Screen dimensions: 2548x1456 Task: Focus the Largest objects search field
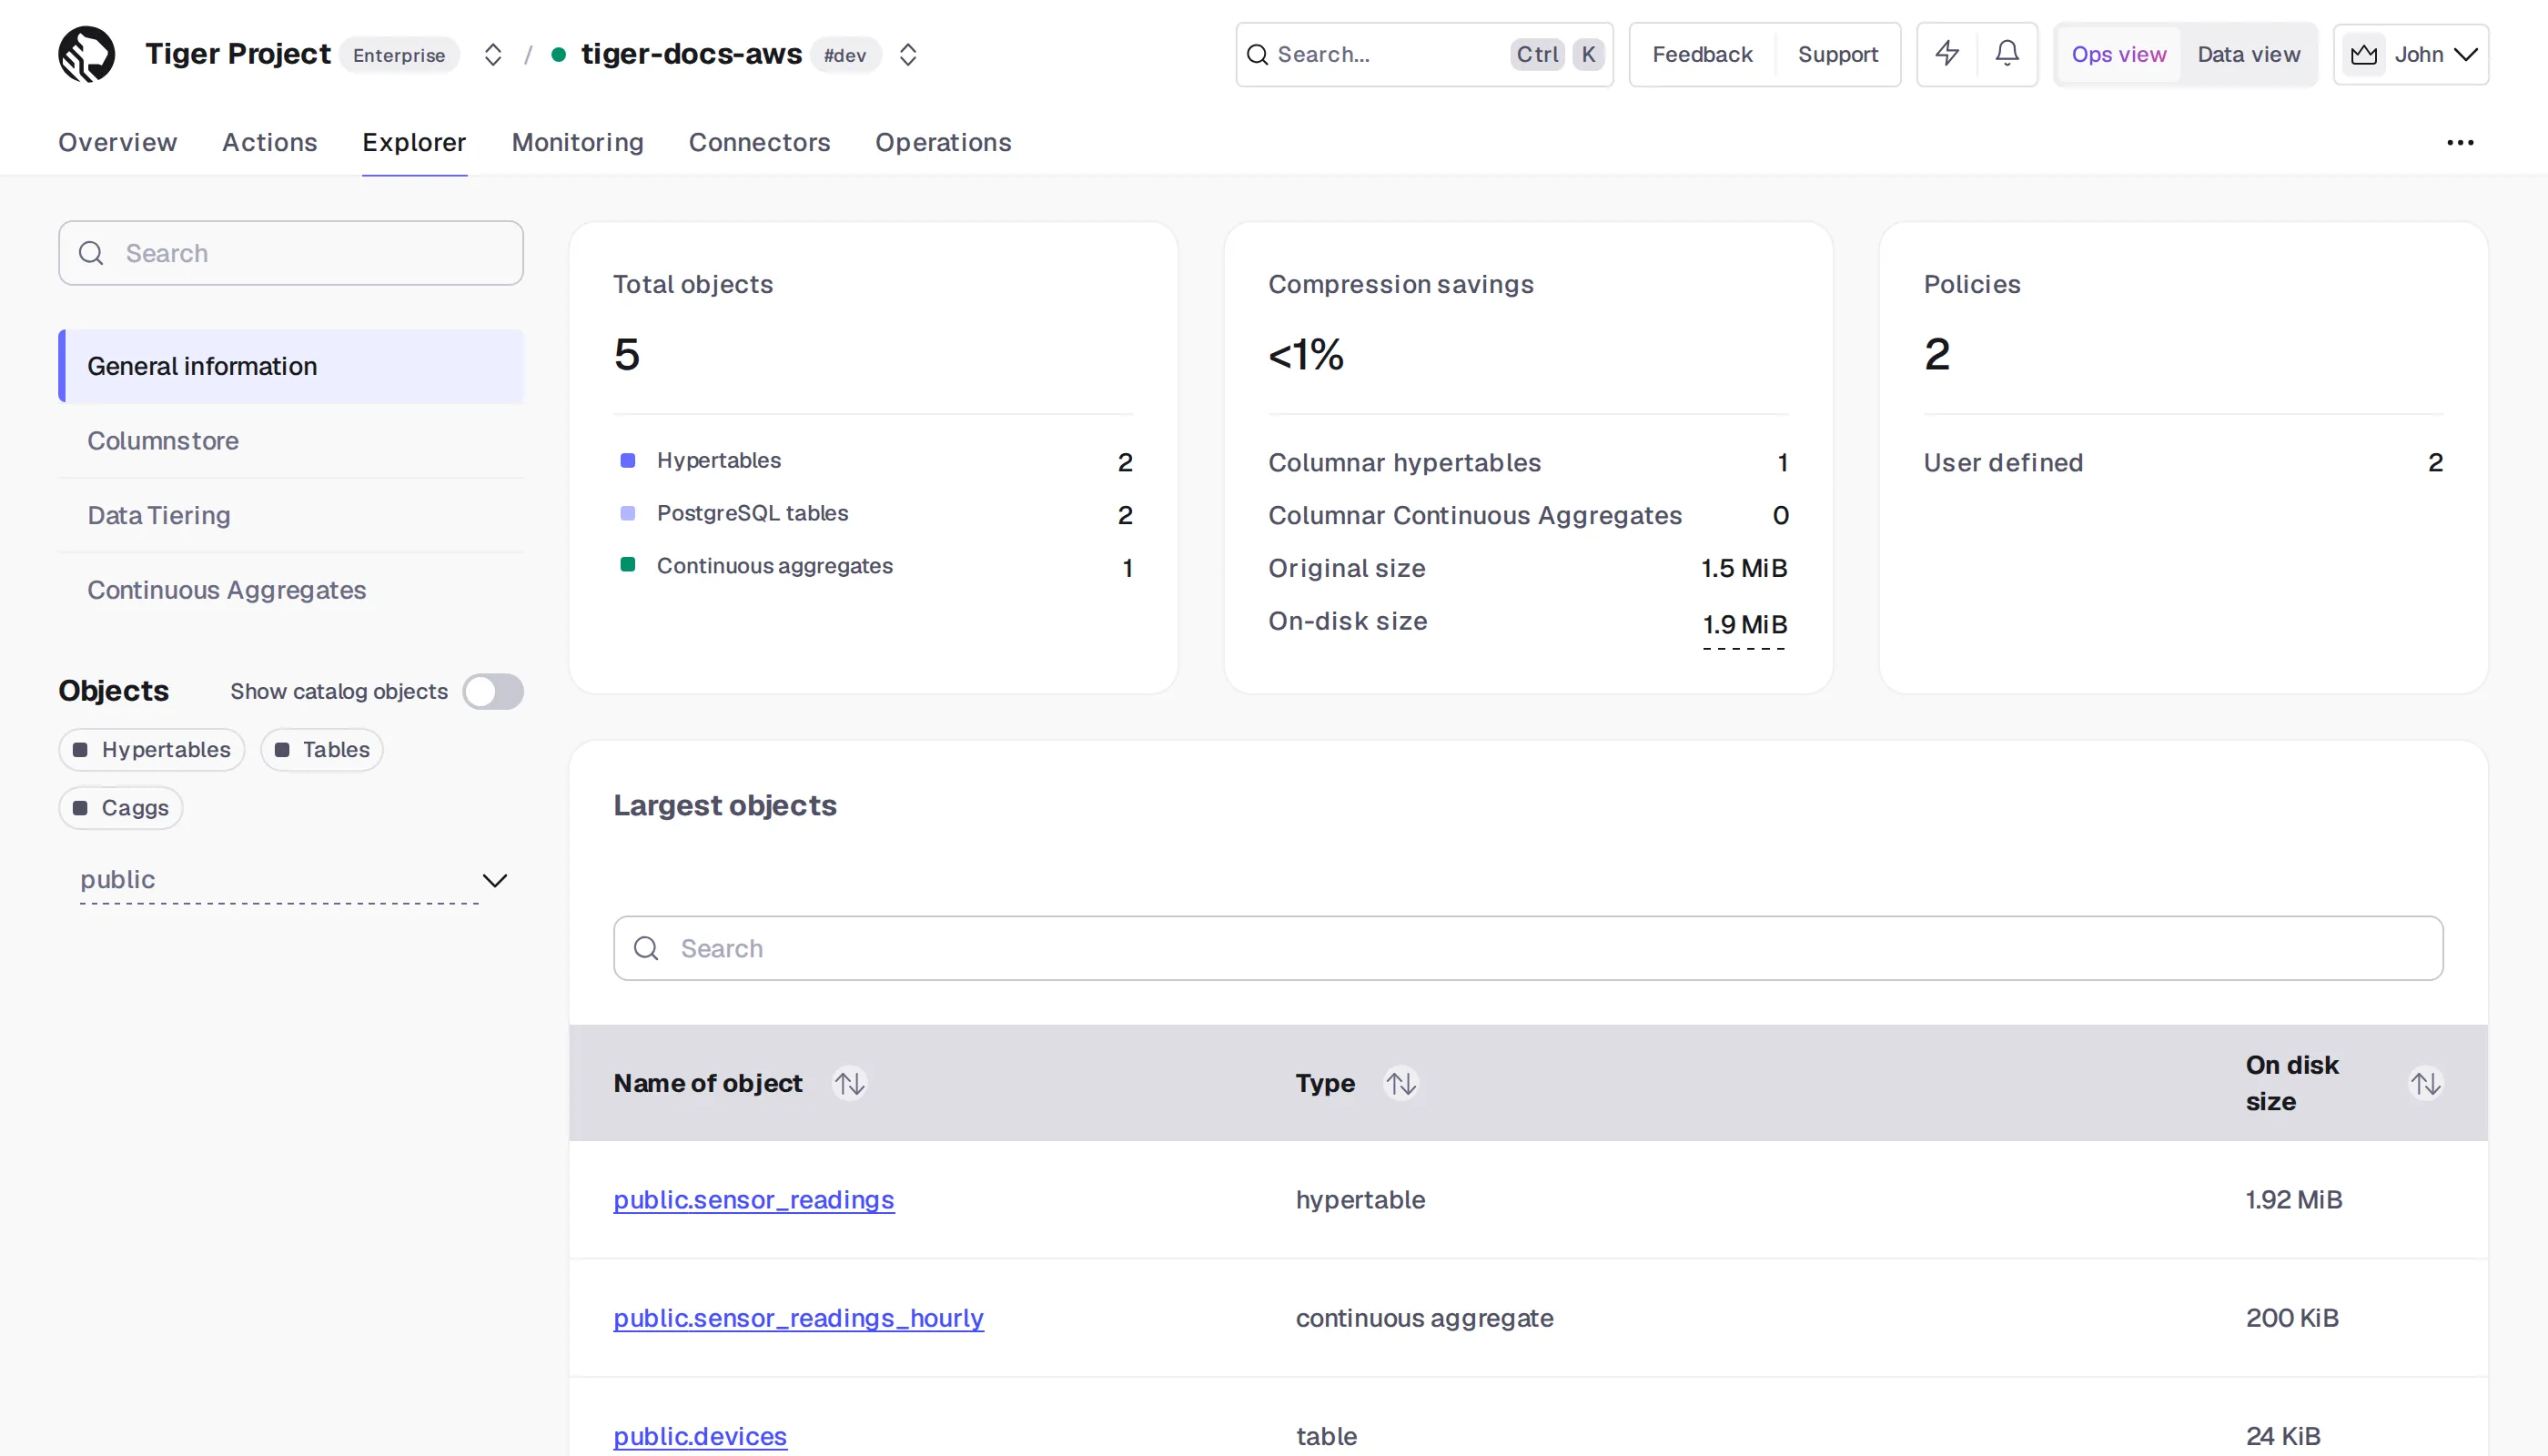(1528, 948)
